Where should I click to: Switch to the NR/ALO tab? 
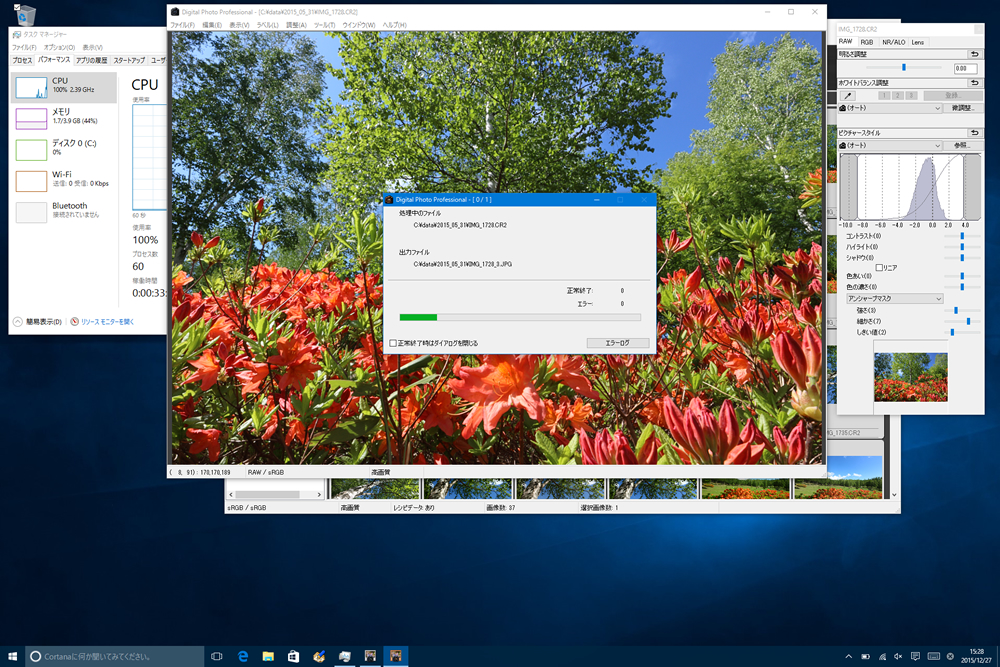(x=893, y=42)
